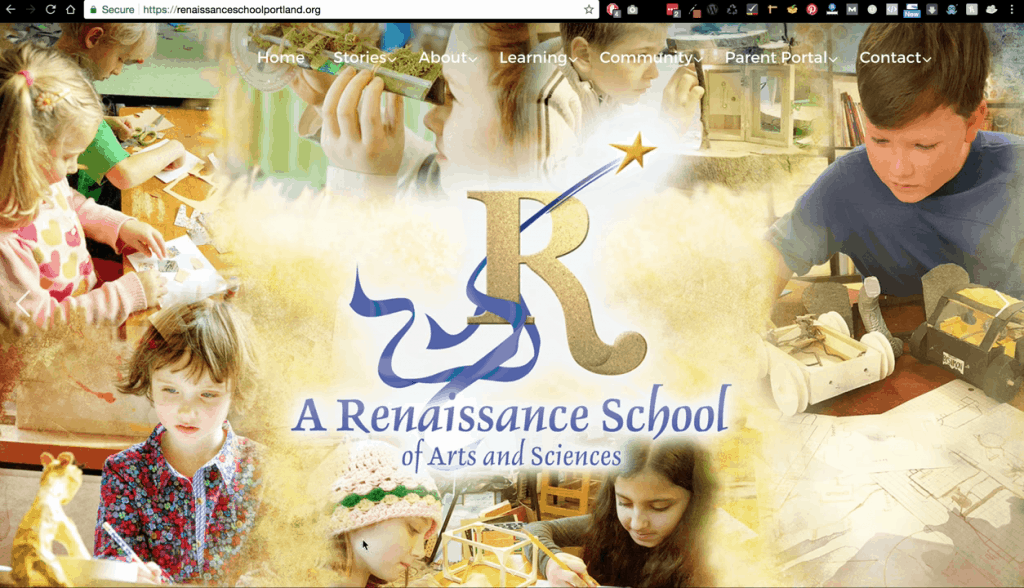Open the mustache face extension icon
Screen dimensions: 1024x588
[x=952, y=9]
